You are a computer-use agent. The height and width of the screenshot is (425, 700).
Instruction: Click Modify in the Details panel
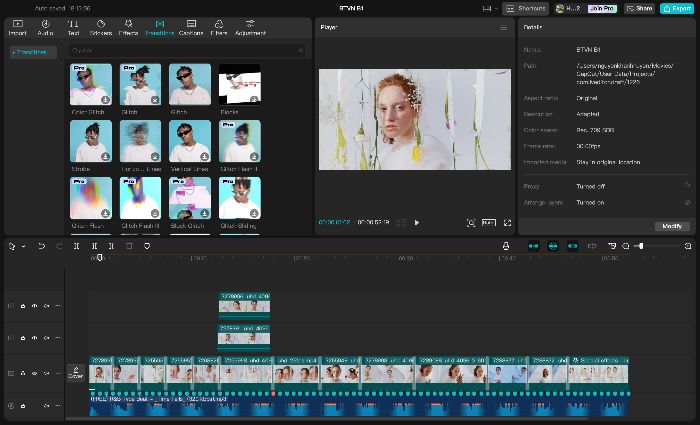(x=672, y=226)
